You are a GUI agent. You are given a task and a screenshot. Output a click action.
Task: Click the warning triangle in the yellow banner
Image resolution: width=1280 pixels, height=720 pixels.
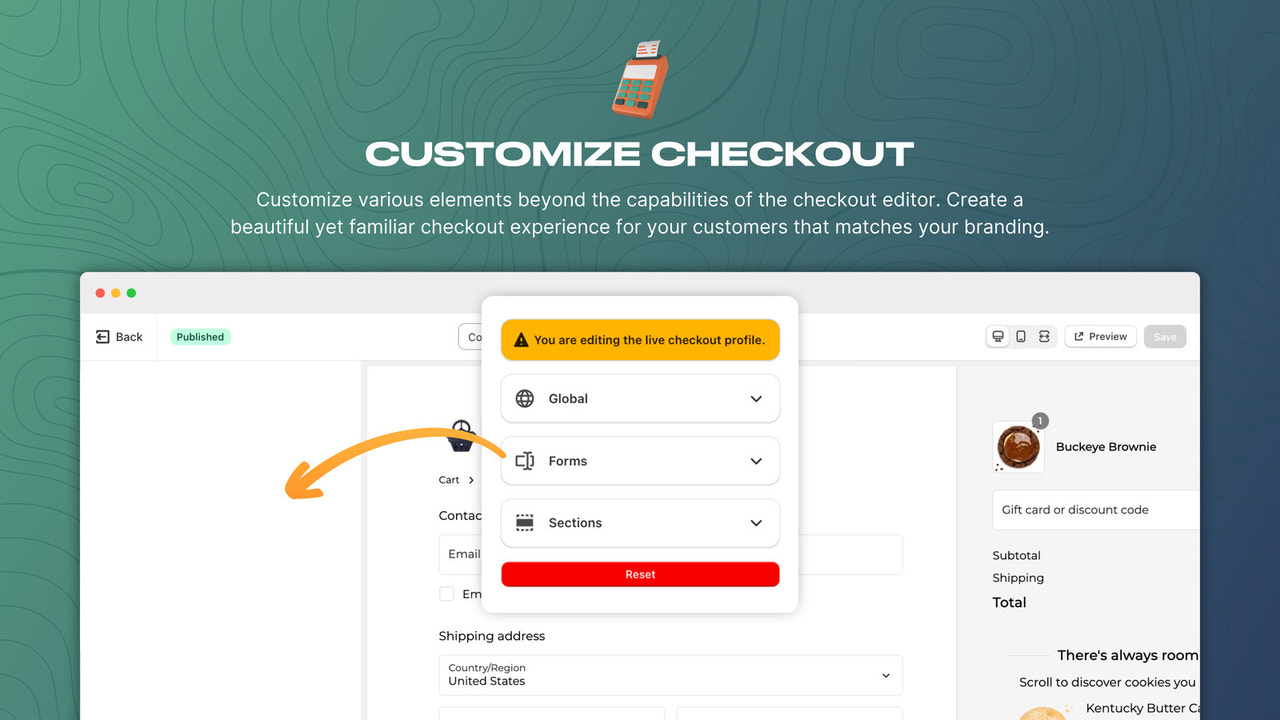click(521, 339)
